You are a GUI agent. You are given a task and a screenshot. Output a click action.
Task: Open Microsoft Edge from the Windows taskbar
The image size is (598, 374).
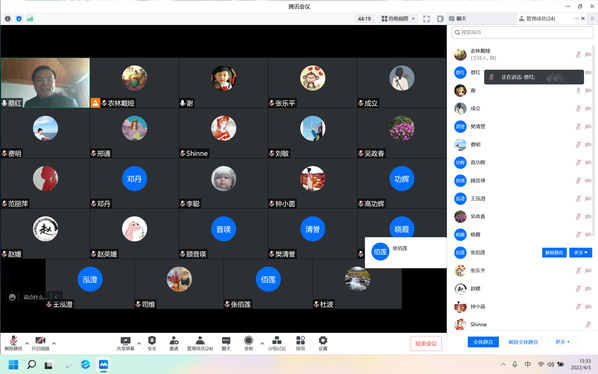(85, 364)
